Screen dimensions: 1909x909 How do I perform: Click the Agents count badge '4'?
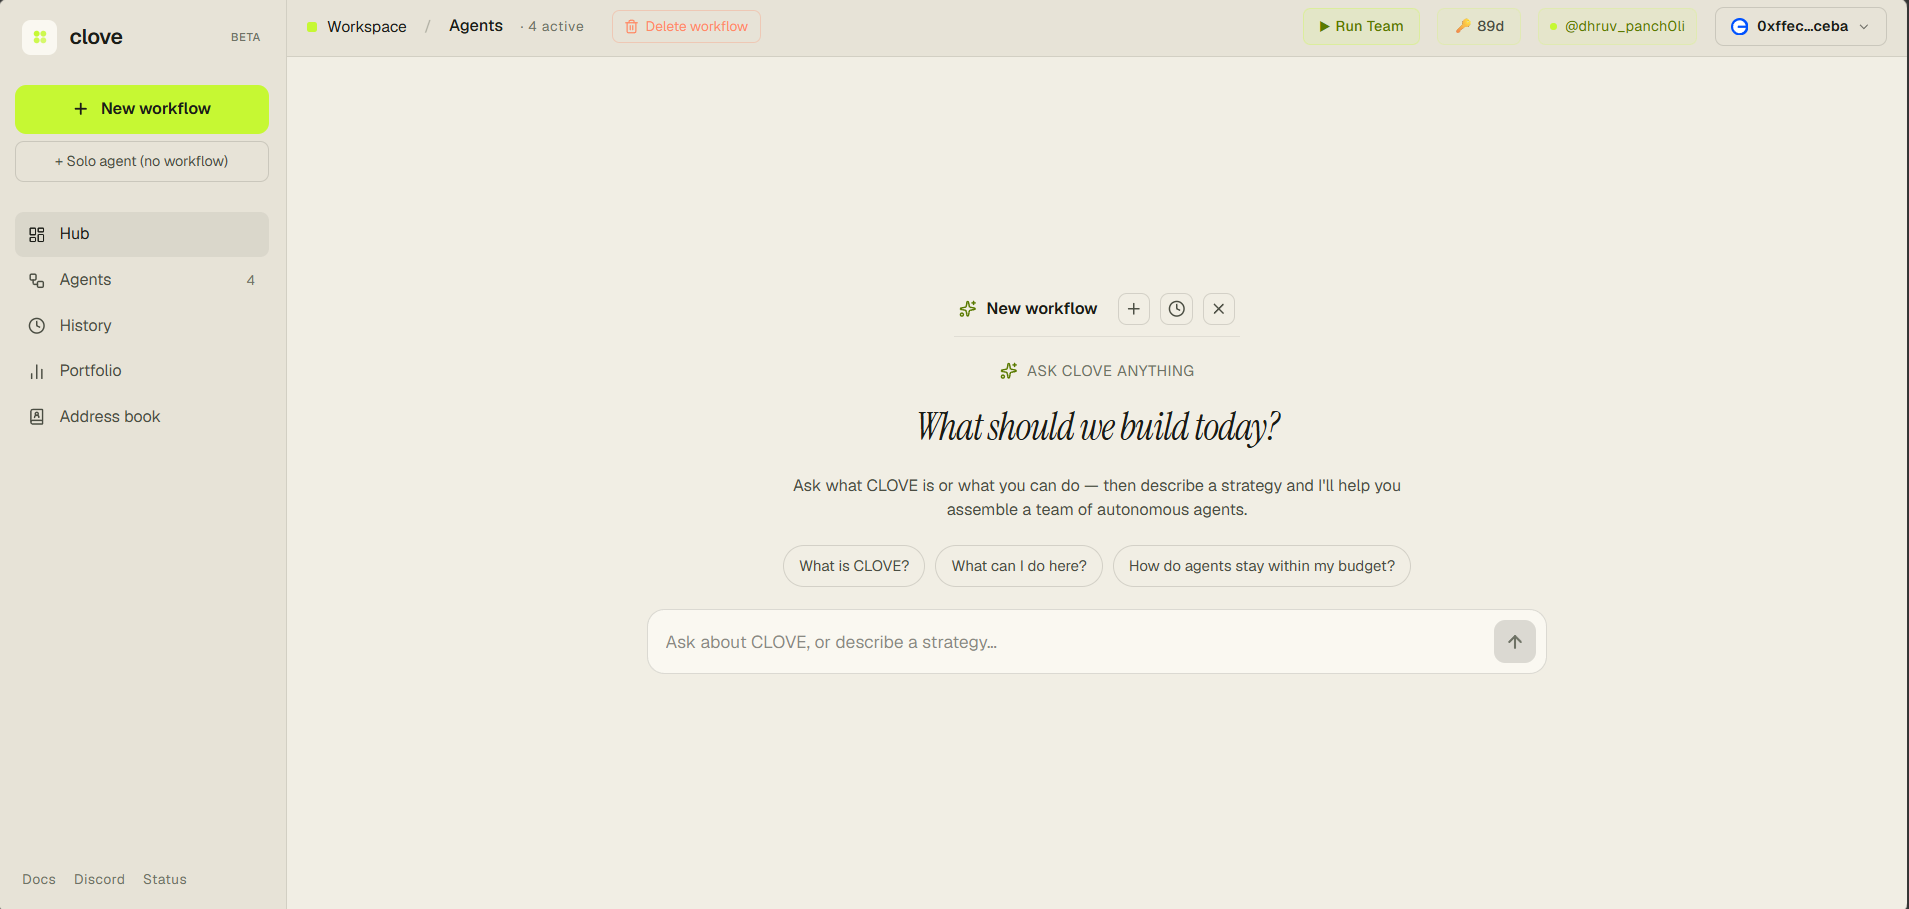pos(251,280)
